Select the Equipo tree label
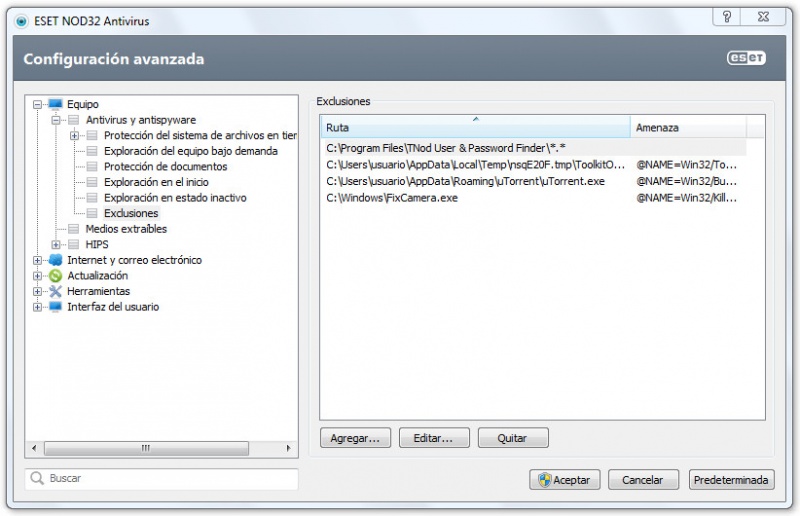800x516 pixels. [x=83, y=104]
